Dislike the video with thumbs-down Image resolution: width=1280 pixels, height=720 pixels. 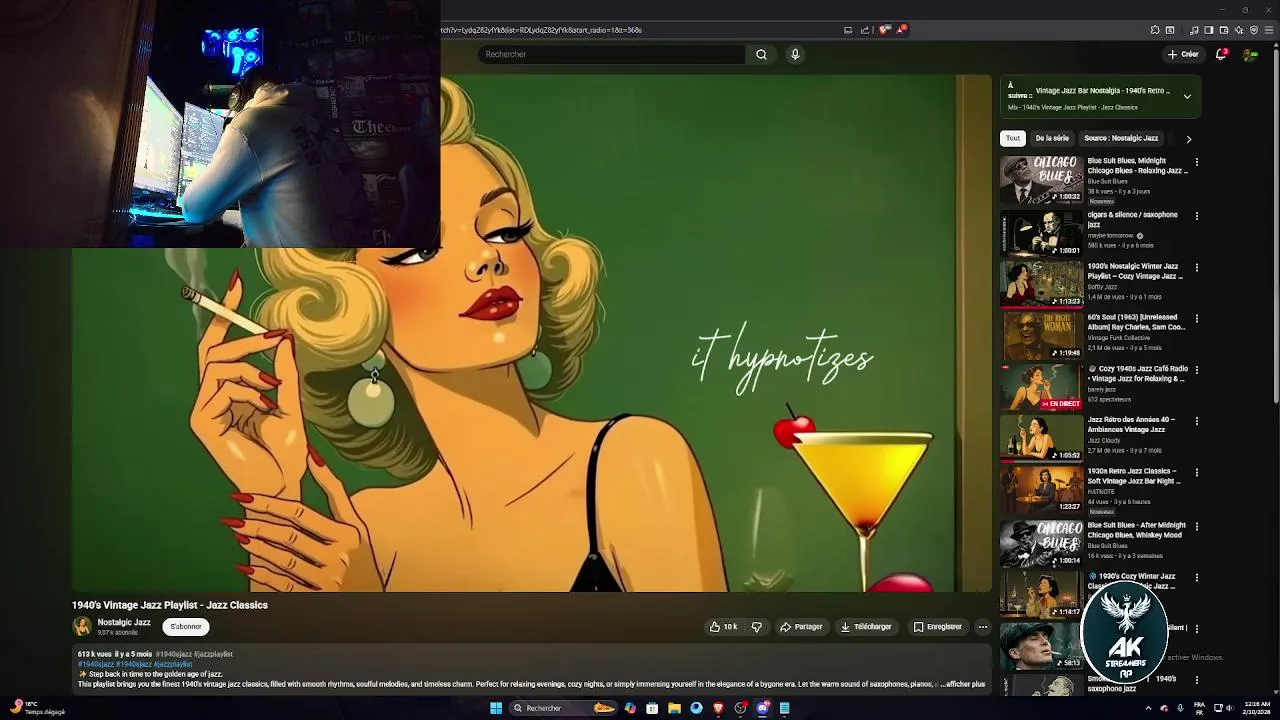(x=757, y=627)
